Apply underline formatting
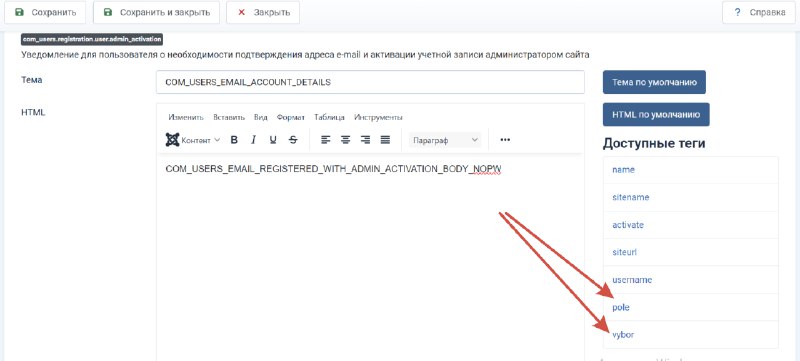This screenshot has width=800, height=361. click(x=273, y=140)
